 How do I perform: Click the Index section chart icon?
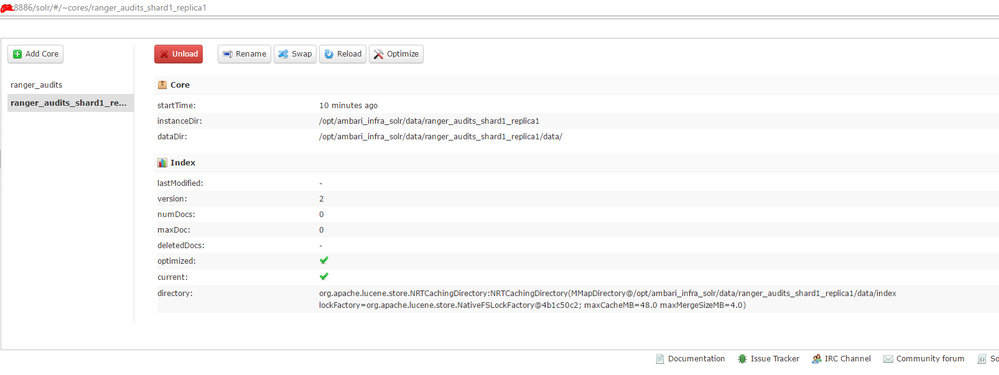point(162,162)
